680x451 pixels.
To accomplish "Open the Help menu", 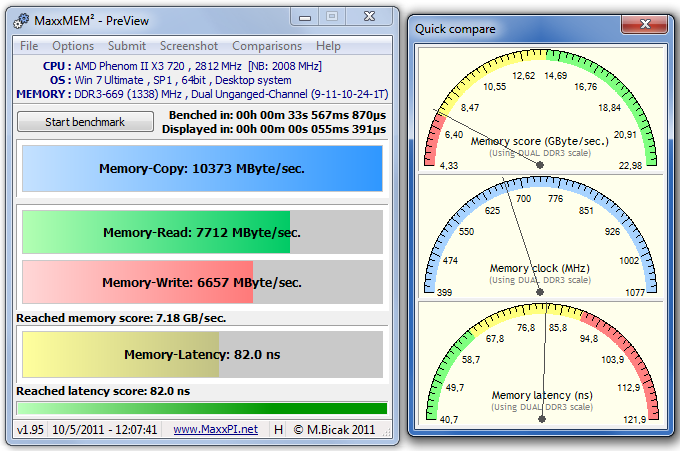I will coord(328,46).
